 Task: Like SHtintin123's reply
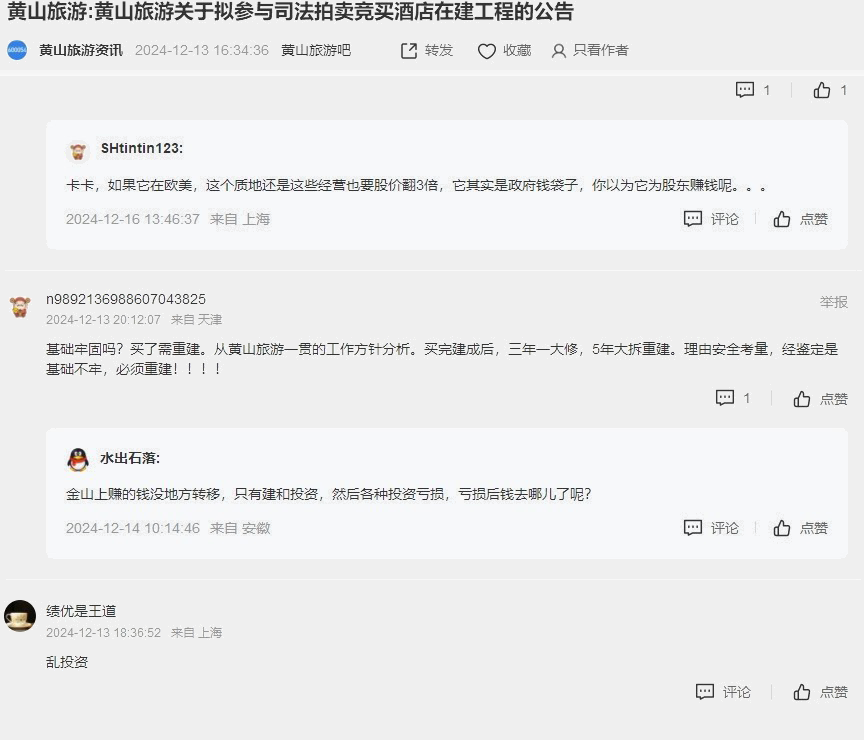pos(801,219)
